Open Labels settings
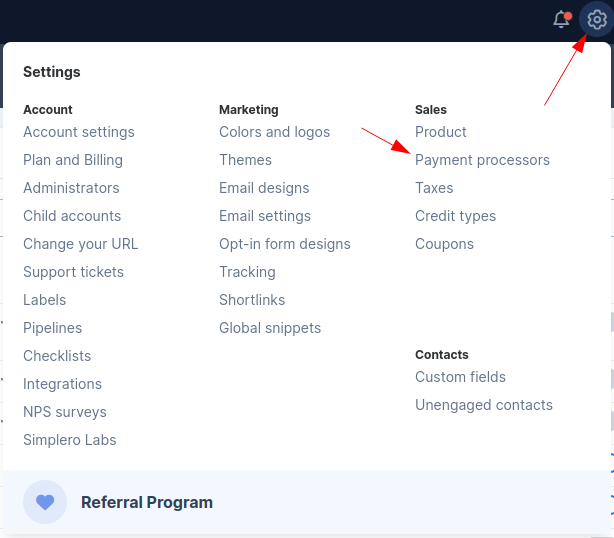The height and width of the screenshot is (538, 614). tap(45, 300)
